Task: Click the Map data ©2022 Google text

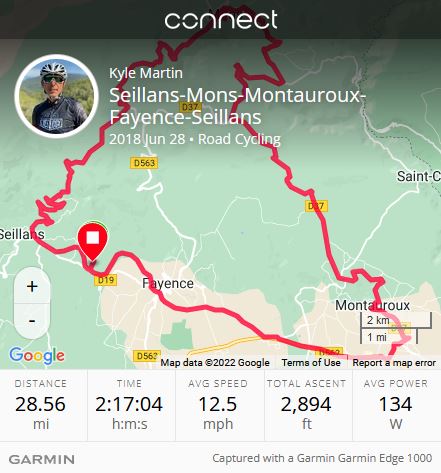Action: pos(215,363)
